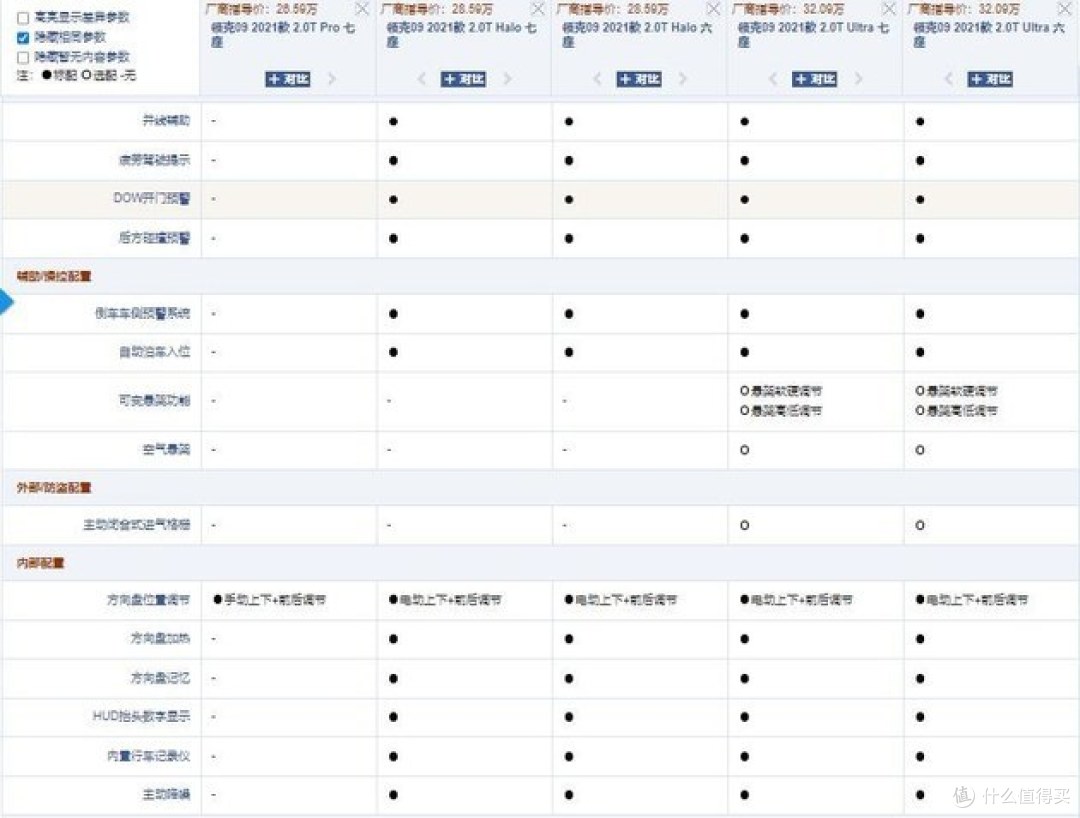1080x818 pixels.
Task: Remove the 2.0T Ultra 七座 column with X
Action: click(889, 9)
